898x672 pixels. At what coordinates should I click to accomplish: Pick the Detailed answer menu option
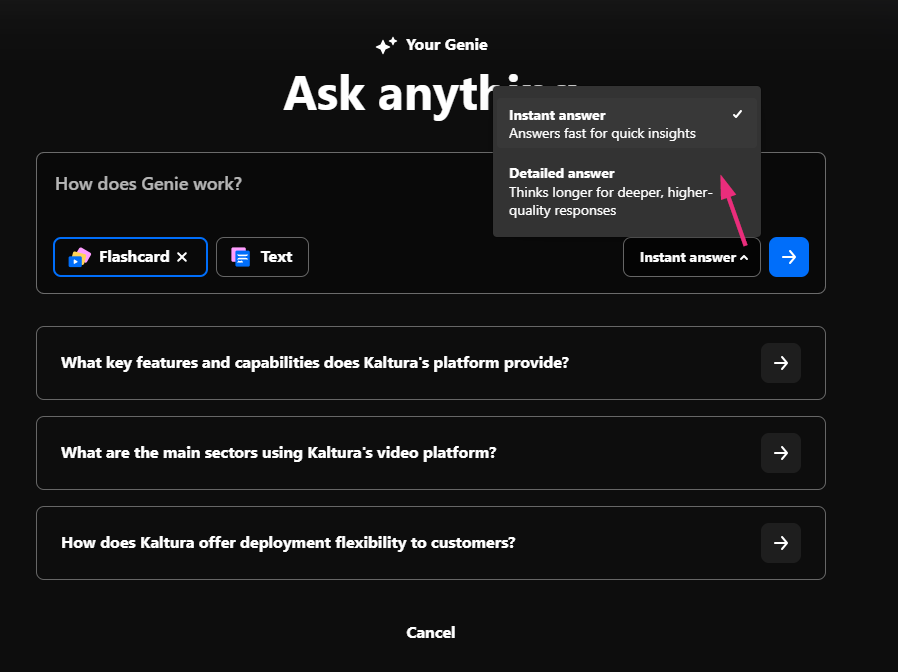pos(627,191)
